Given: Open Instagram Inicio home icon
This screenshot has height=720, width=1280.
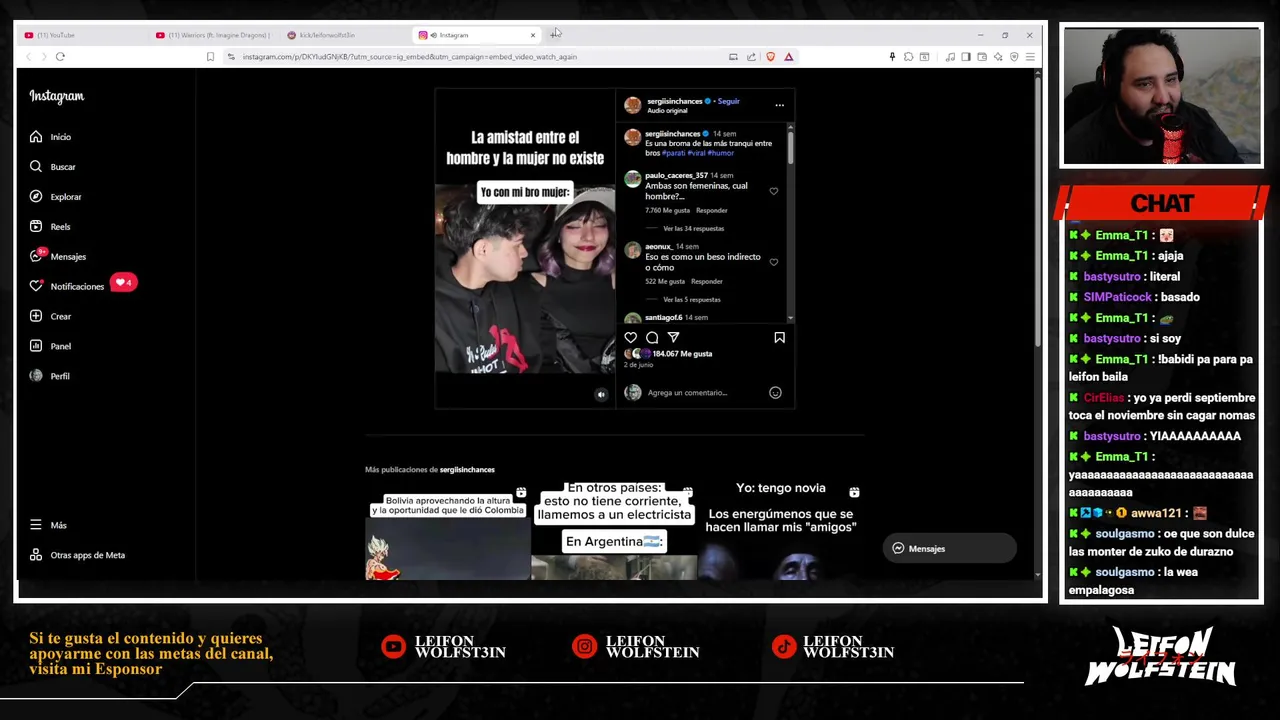Looking at the screenshot, I should tap(36, 137).
